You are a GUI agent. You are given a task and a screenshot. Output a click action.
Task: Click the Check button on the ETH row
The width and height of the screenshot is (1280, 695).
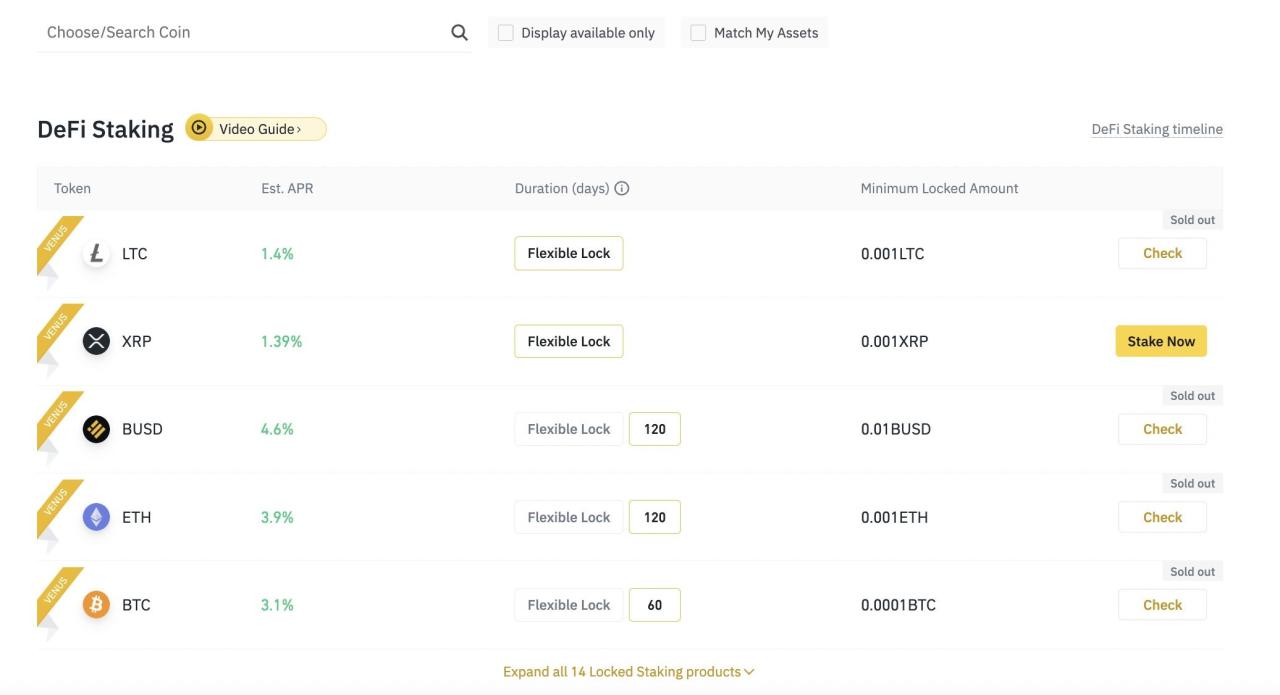click(1161, 516)
